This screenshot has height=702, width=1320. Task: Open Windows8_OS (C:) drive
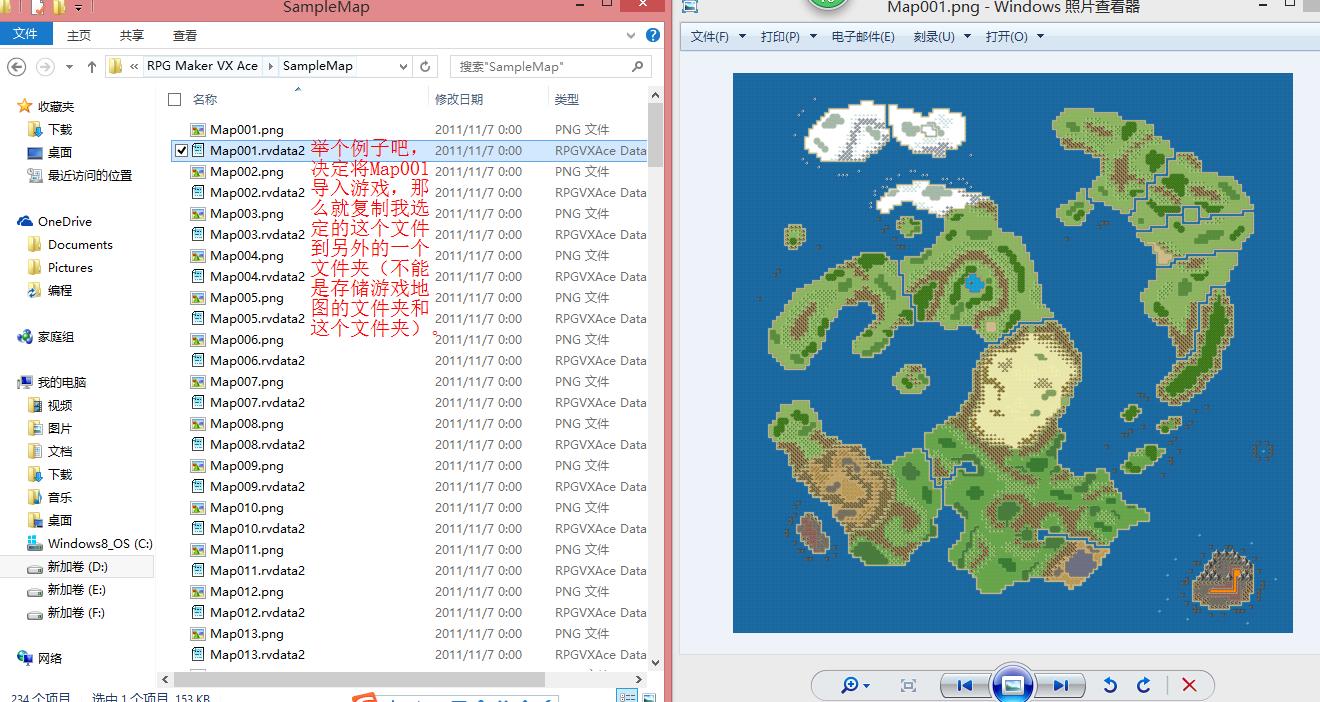90,543
